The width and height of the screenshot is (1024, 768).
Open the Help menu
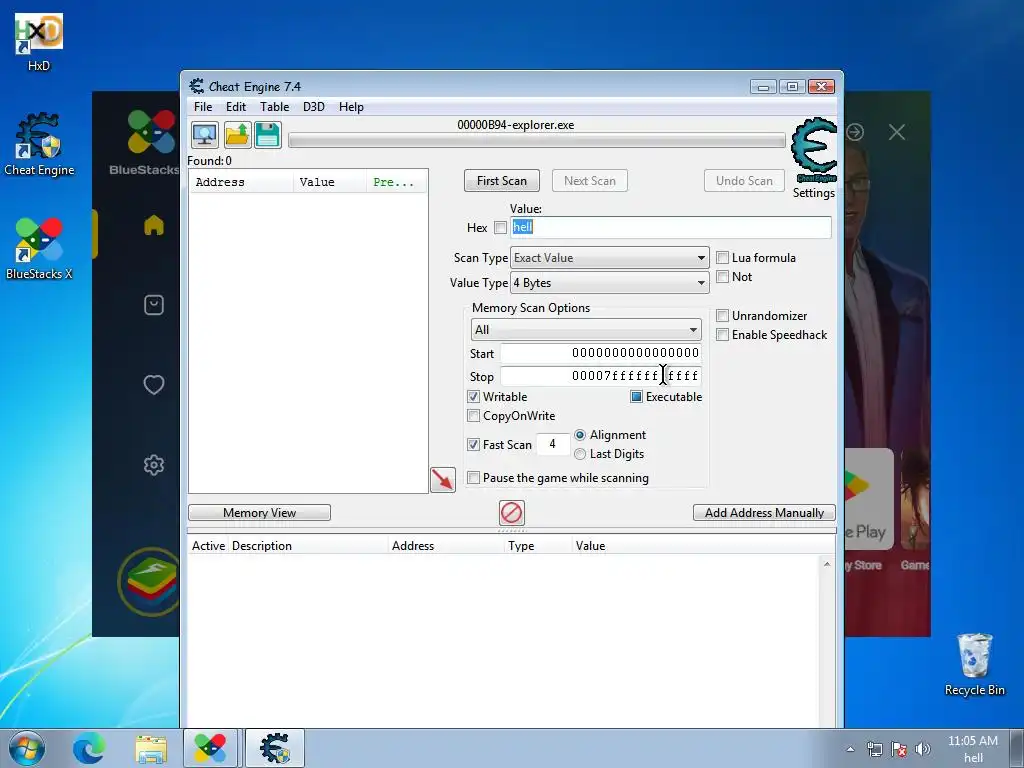pyautogui.click(x=351, y=106)
